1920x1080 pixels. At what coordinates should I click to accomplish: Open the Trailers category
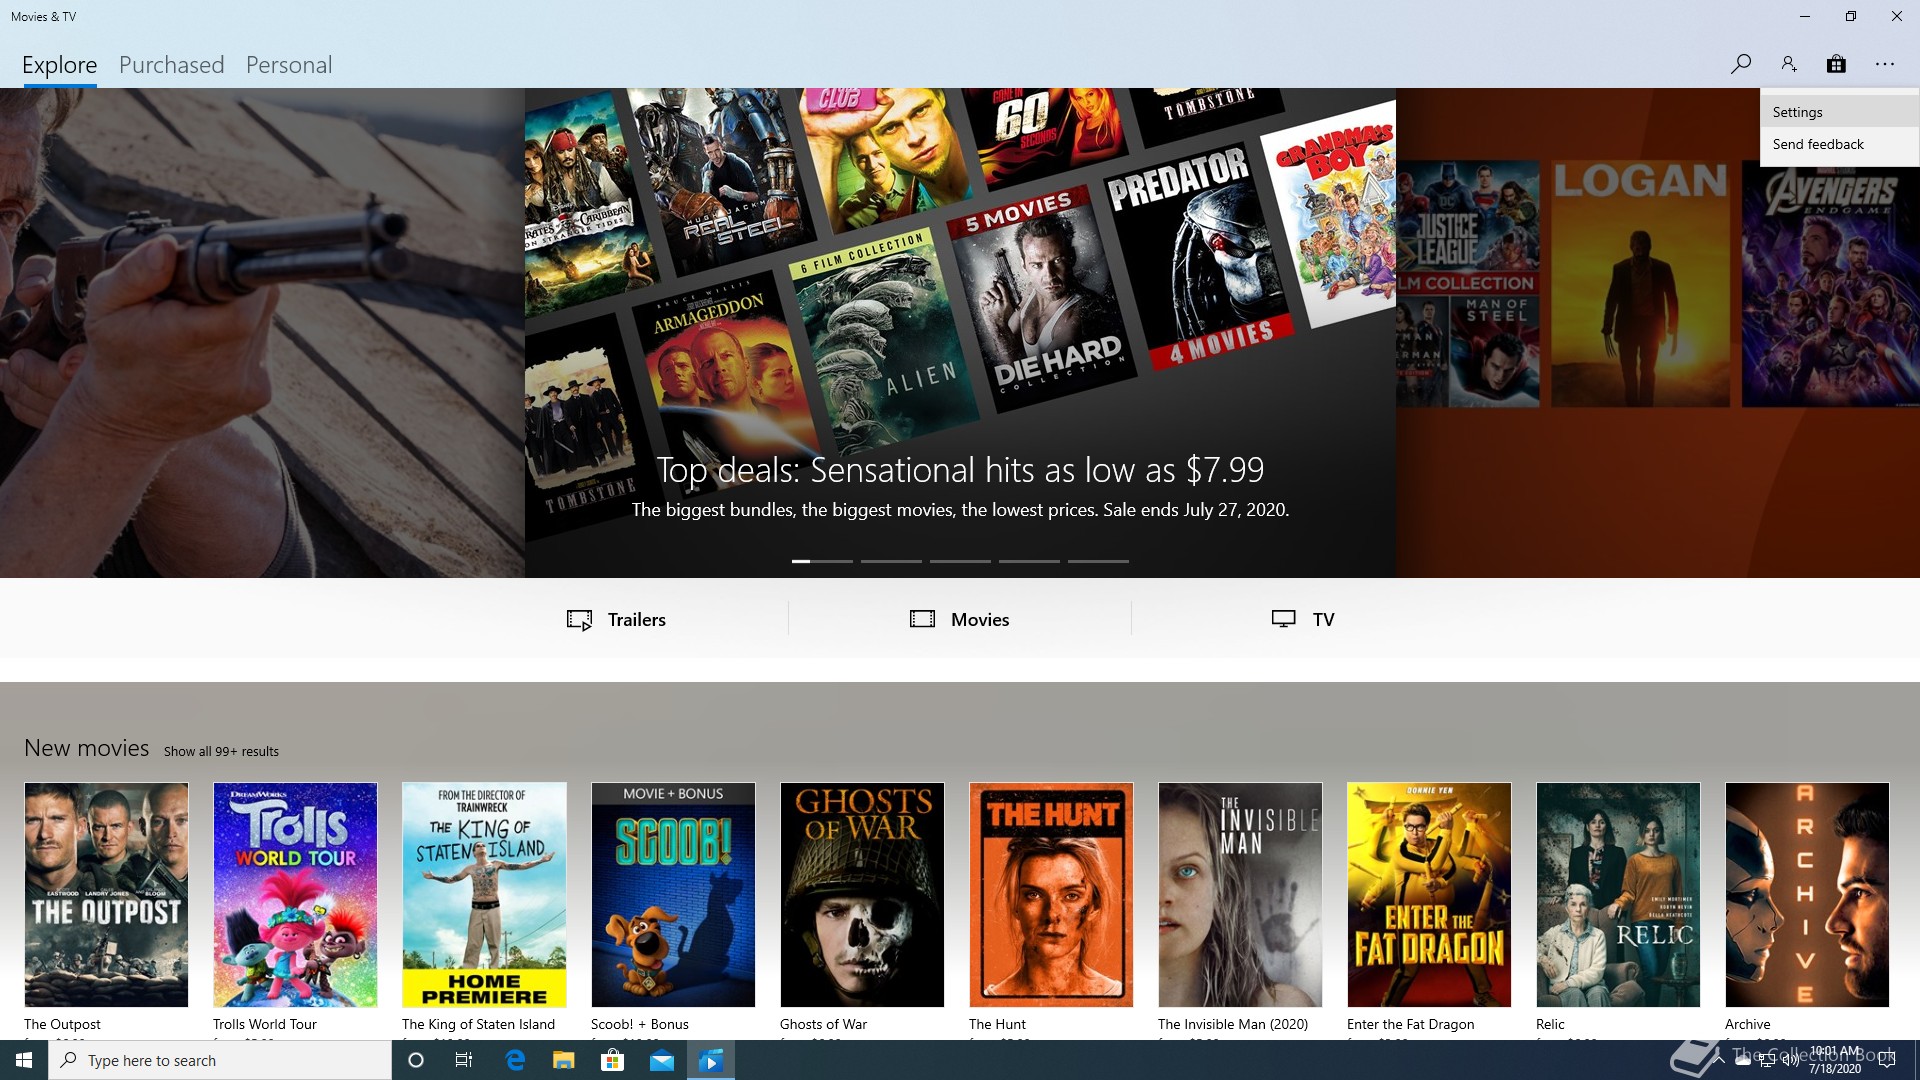point(616,619)
